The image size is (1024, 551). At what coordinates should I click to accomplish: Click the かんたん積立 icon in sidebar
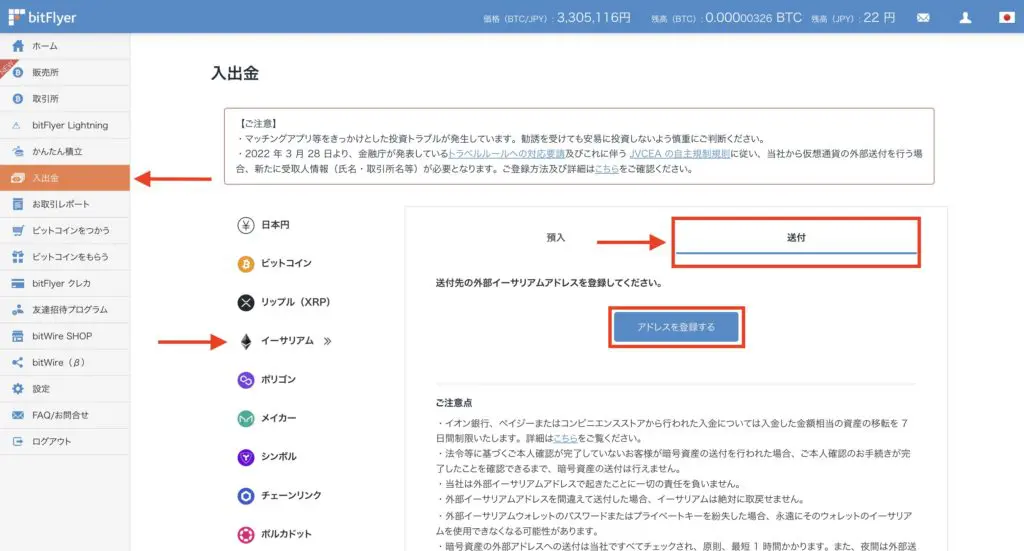pos(18,151)
